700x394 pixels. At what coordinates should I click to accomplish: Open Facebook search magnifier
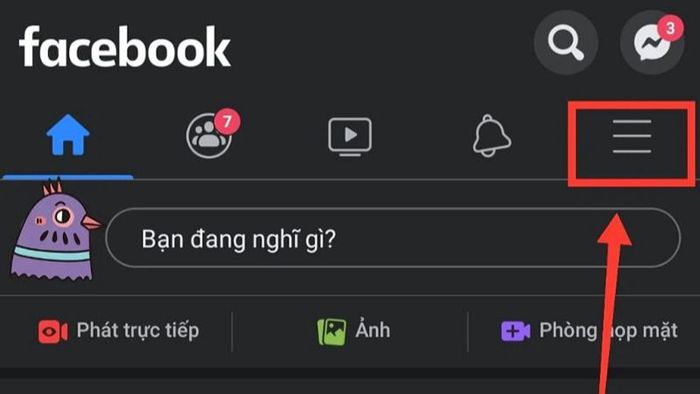point(566,42)
